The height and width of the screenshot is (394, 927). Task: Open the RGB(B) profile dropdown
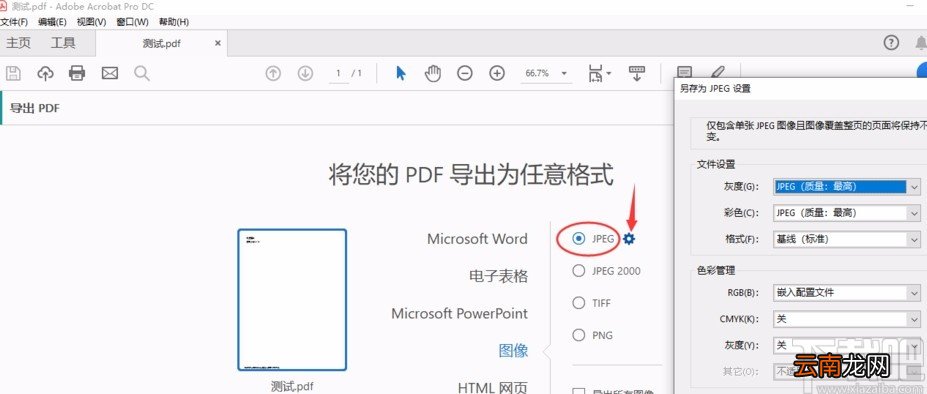tap(847, 293)
